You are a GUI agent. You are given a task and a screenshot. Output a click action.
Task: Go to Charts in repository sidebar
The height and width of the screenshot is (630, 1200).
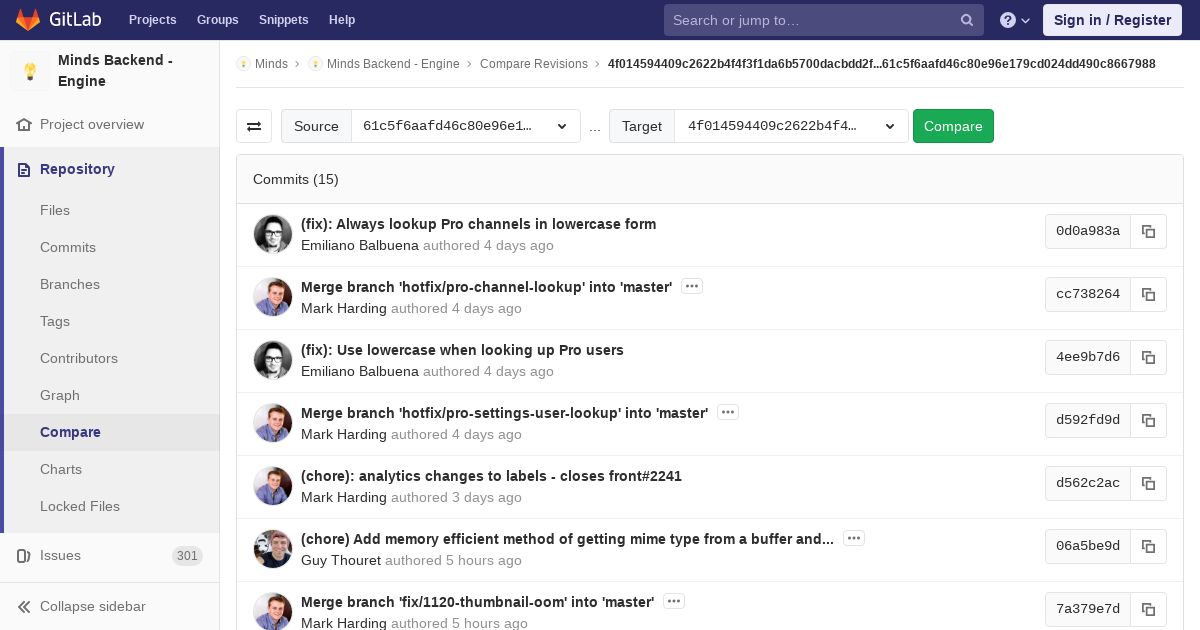coord(61,470)
